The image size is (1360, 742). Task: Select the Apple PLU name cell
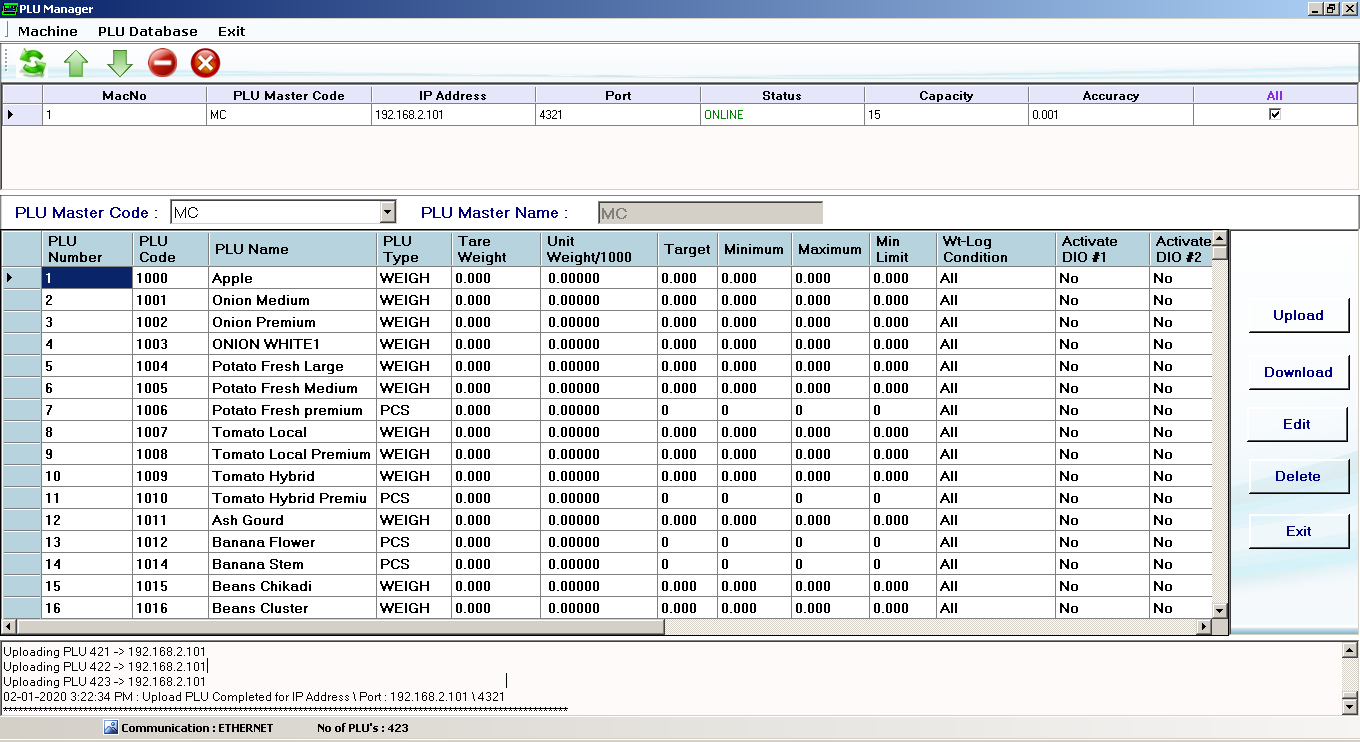[293, 278]
